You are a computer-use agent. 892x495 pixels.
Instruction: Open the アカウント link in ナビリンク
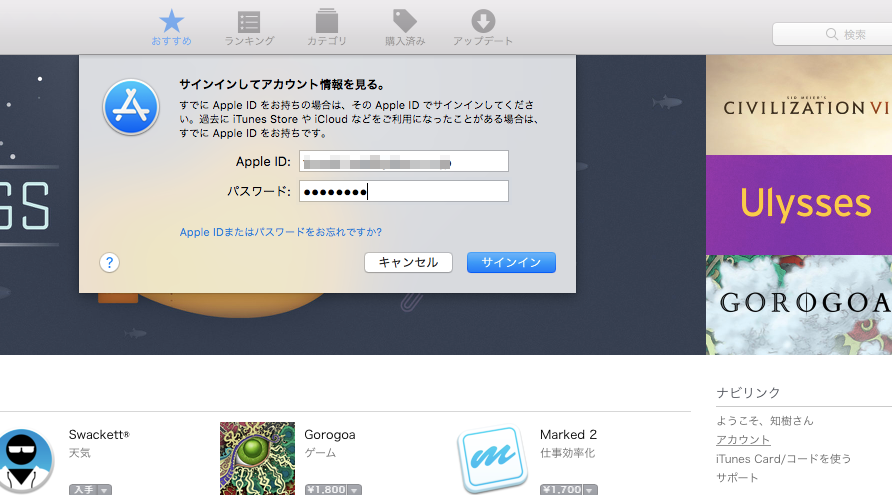743,440
